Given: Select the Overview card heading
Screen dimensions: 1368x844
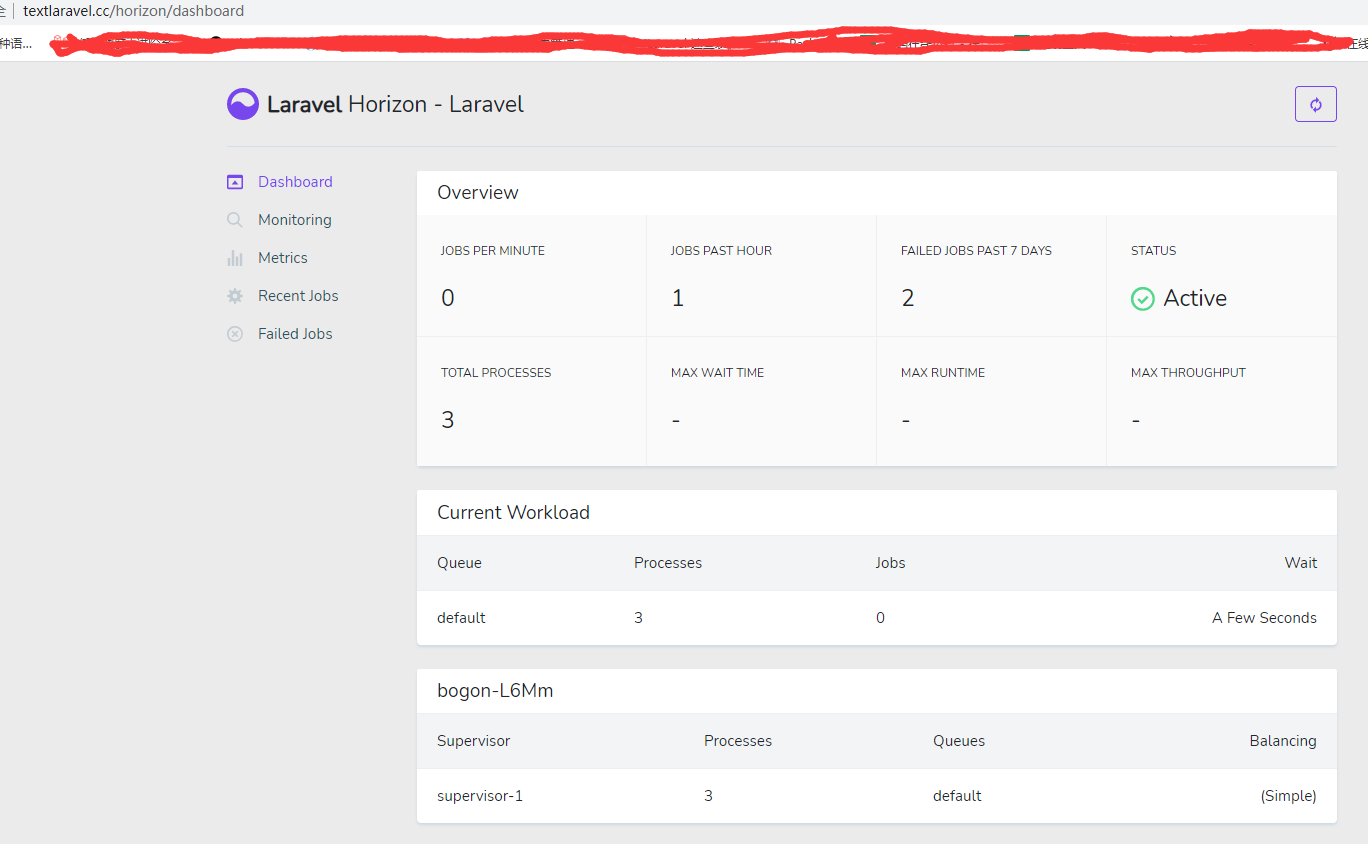Looking at the screenshot, I should point(478,193).
